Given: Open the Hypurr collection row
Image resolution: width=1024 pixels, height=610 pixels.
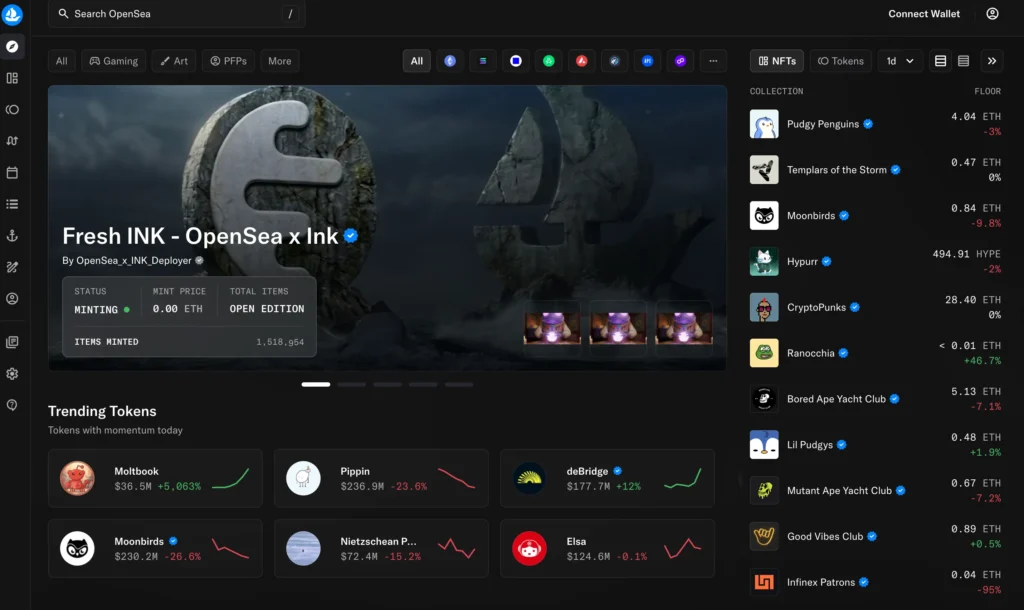Looking at the screenshot, I should (875, 261).
